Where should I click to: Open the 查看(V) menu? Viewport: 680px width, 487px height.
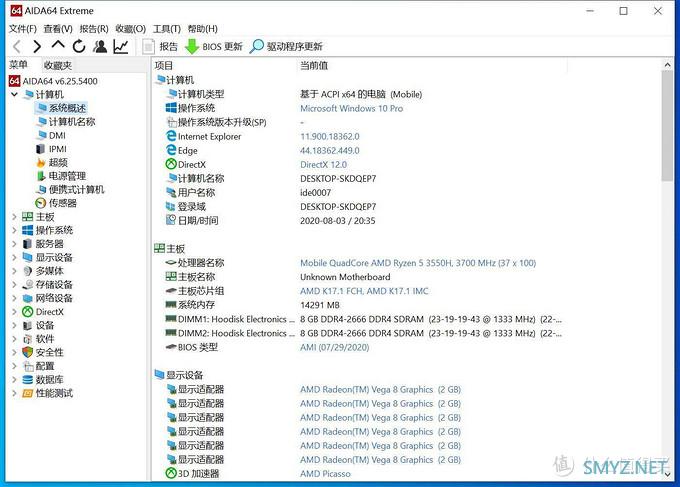point(58,29)
